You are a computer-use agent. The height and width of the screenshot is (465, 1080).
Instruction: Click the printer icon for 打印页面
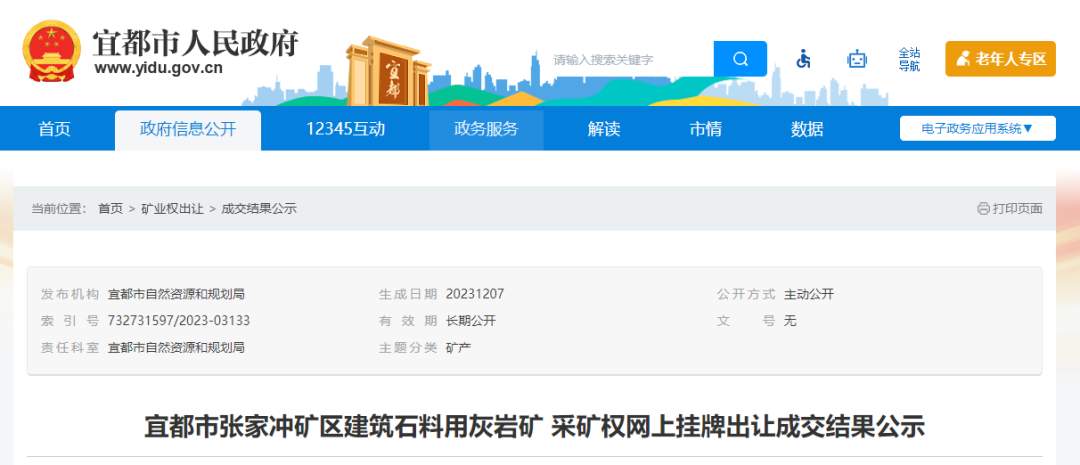click(983, 209)
